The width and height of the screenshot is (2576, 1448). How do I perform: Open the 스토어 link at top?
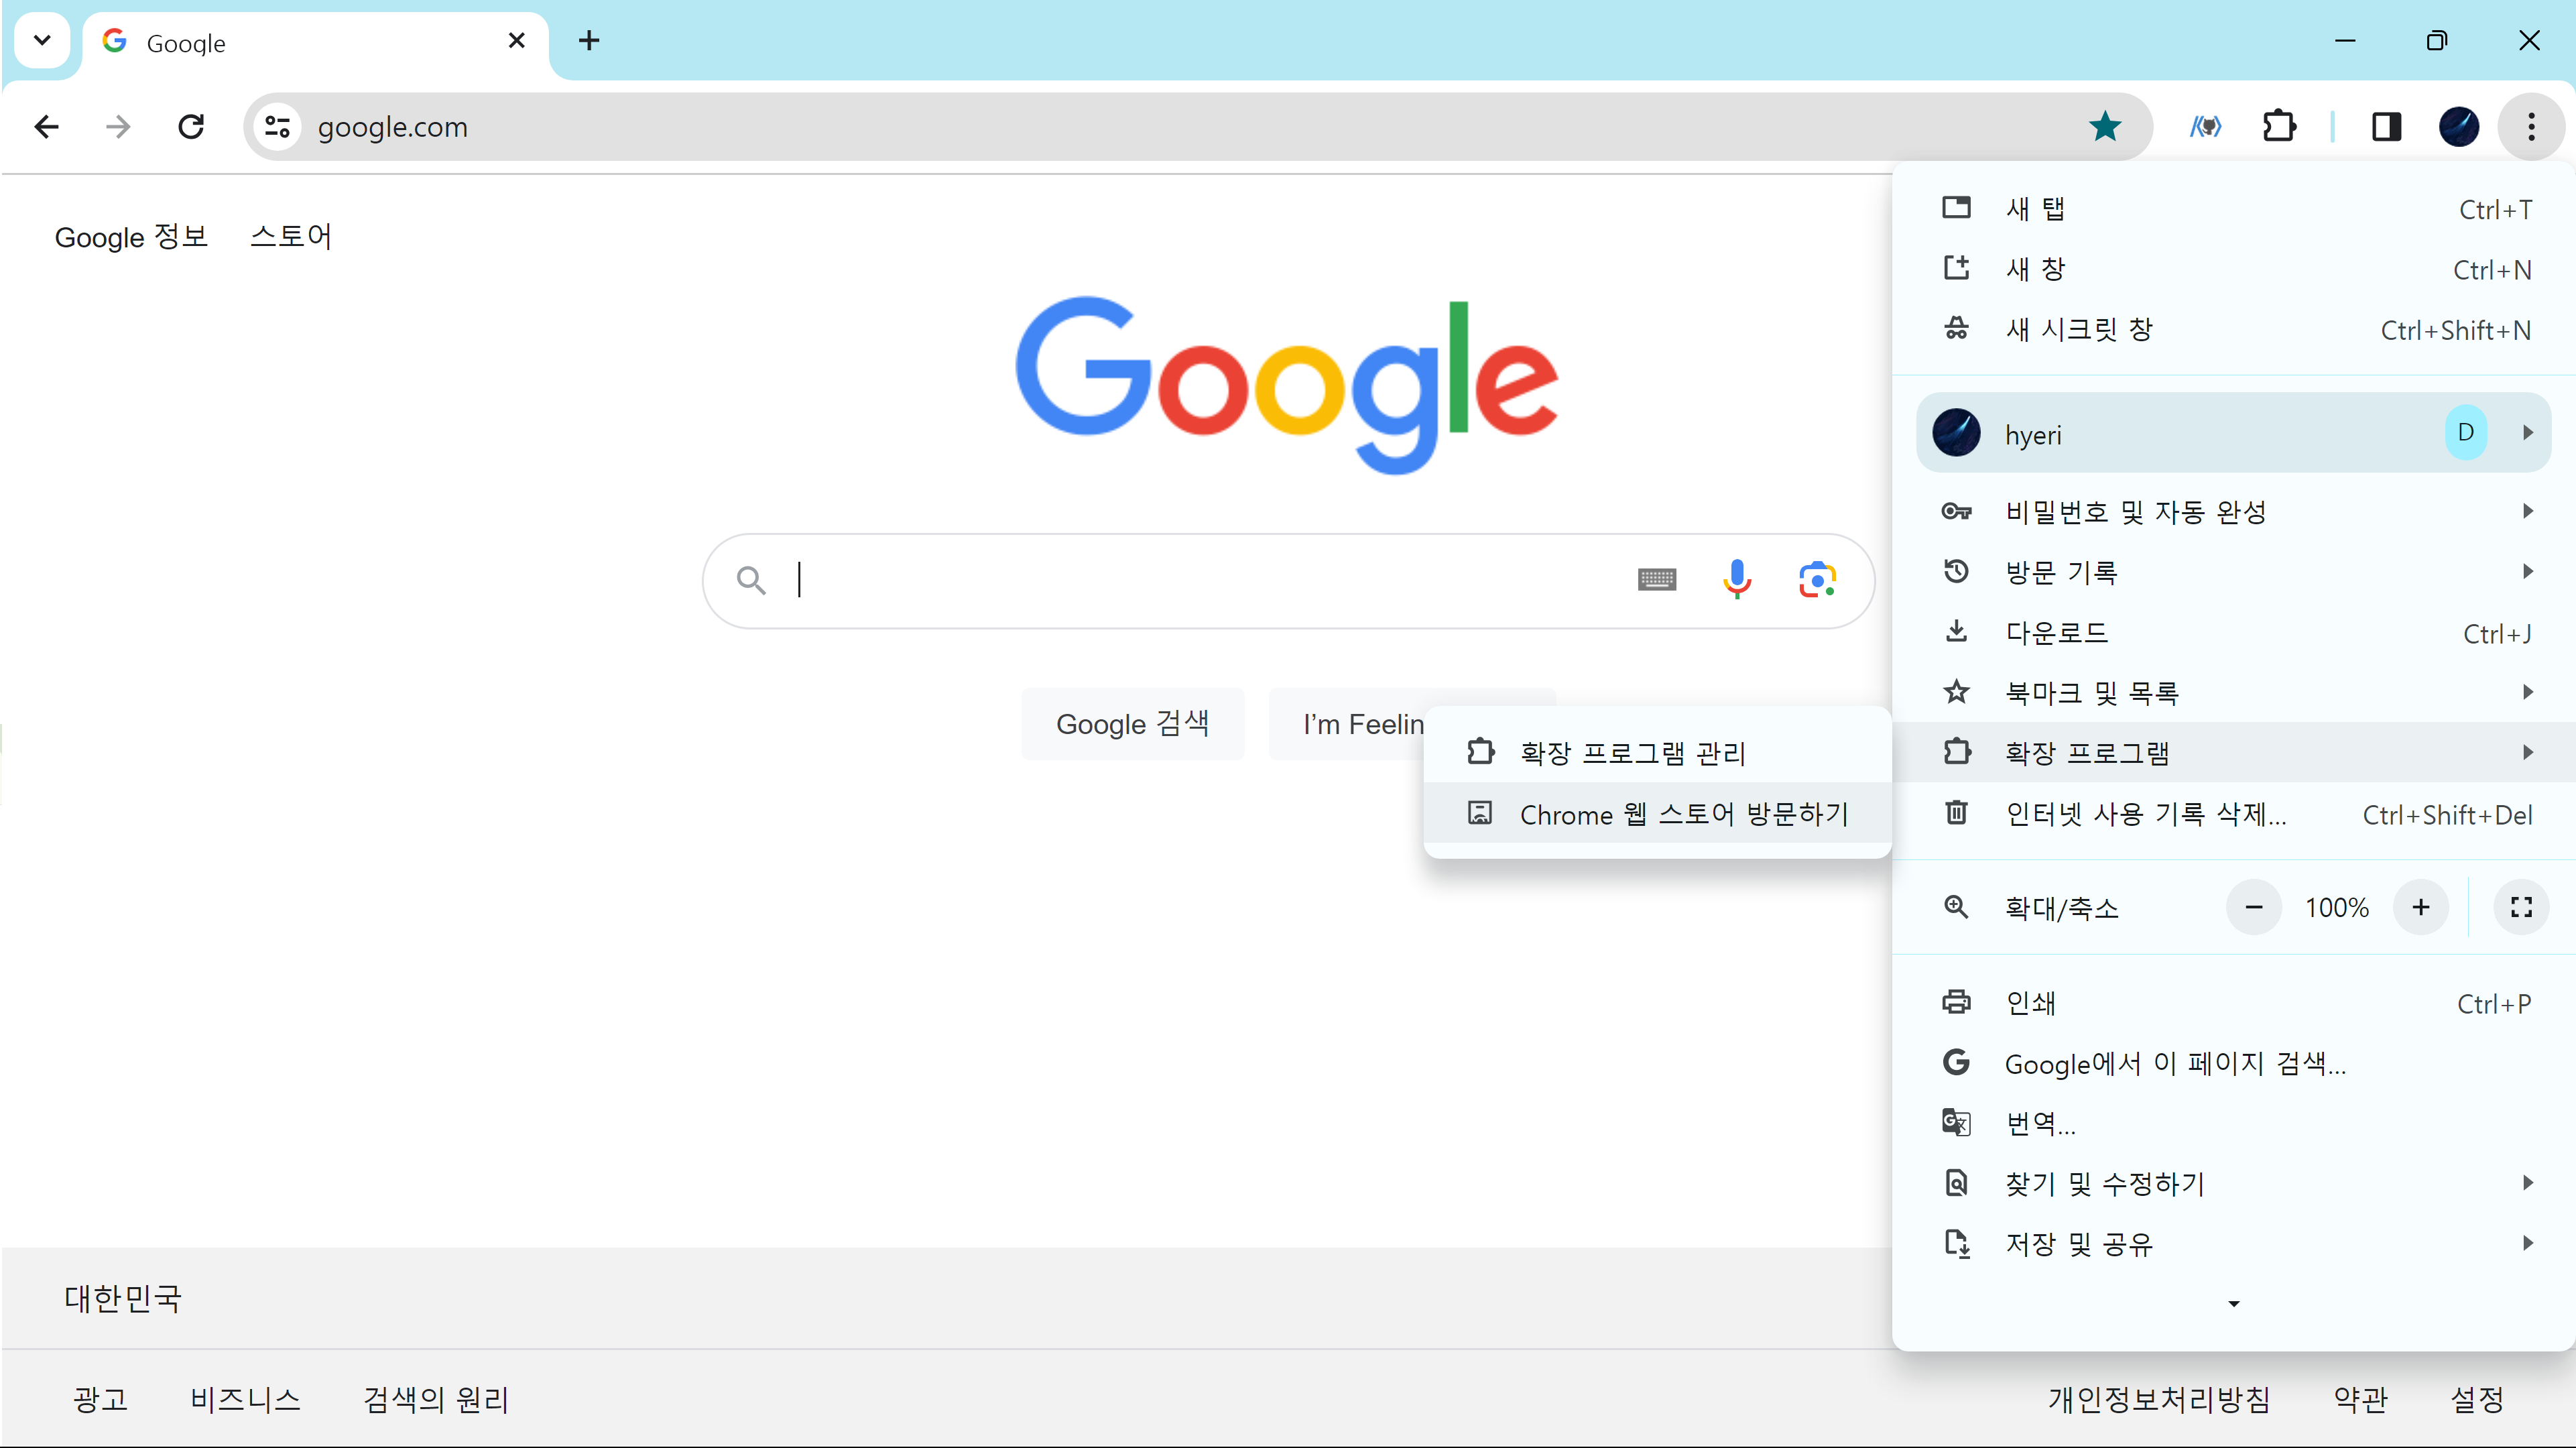point(290,237)
